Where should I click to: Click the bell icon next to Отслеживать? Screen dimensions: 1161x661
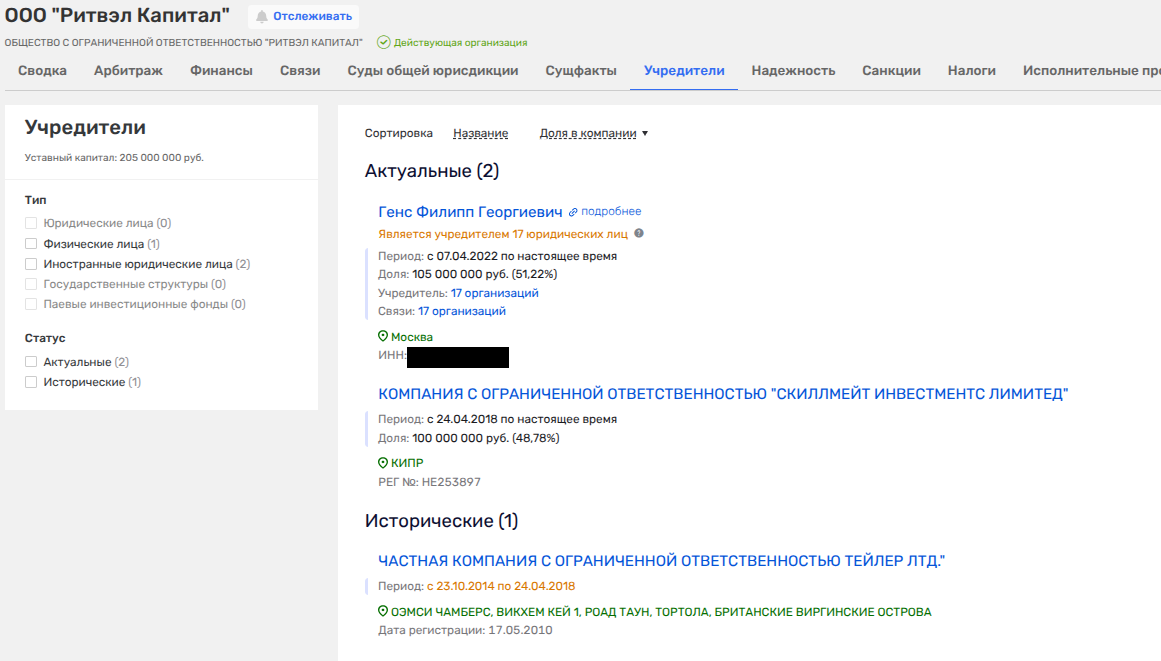[262, 16]
